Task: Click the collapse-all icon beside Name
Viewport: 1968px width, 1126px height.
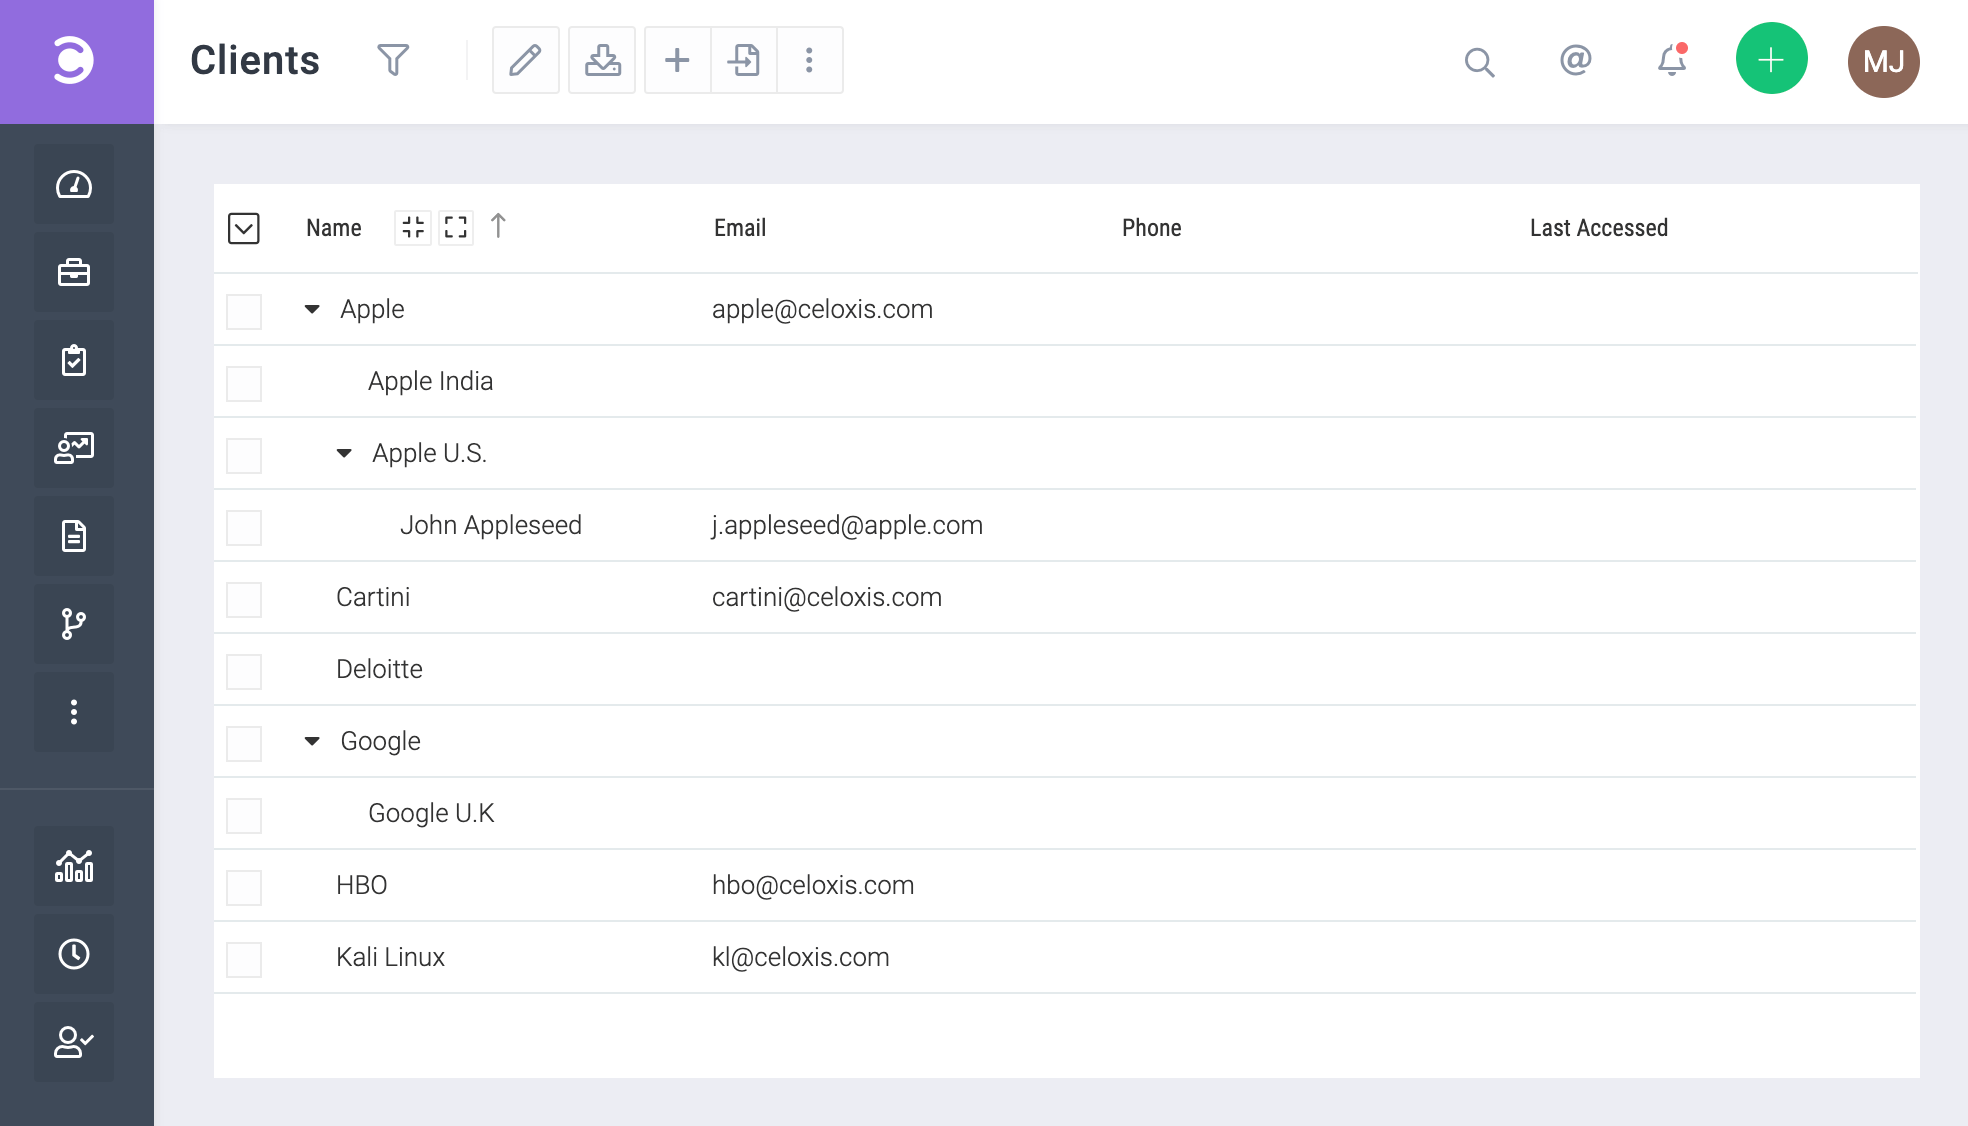Action: click(x=413, y=227)
